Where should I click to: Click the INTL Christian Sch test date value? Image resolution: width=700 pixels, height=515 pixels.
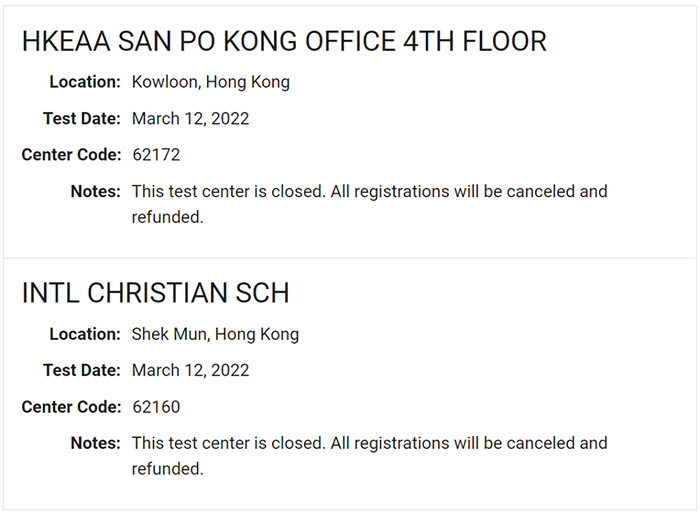pos(190,370)
